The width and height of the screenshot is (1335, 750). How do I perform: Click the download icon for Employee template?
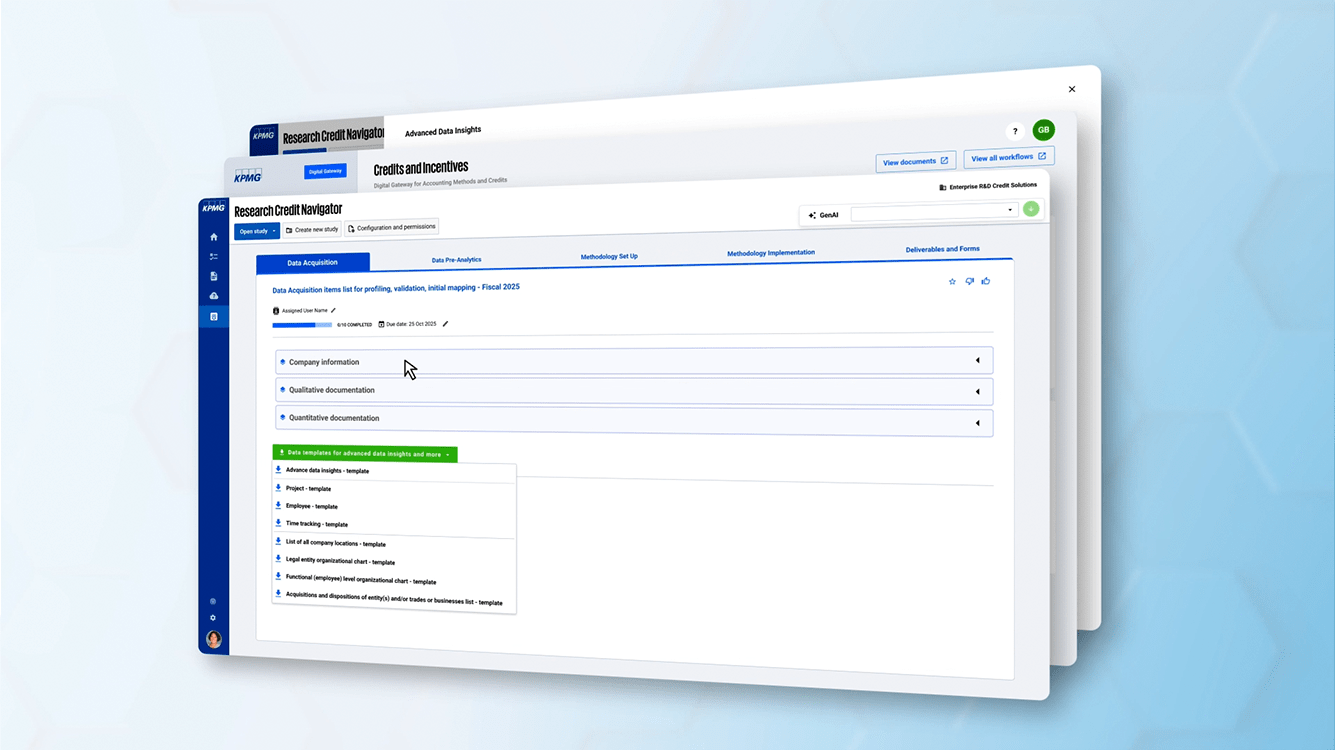tap(278, 505)
